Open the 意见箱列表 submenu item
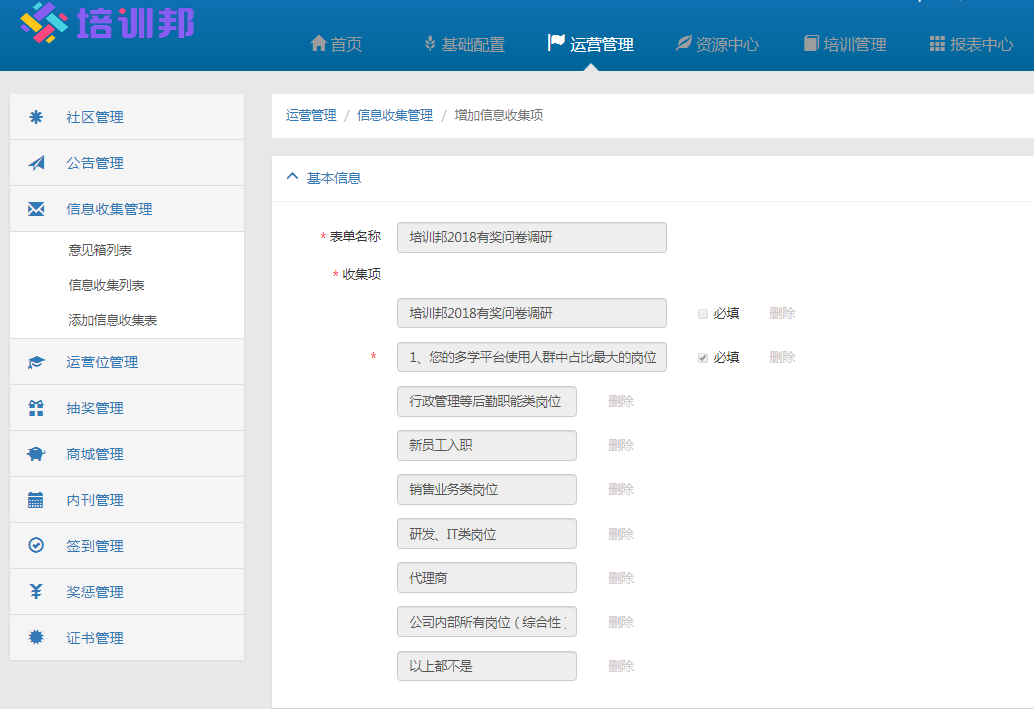The height and width of the screenshot is (709, 1034). click(100, 250)
